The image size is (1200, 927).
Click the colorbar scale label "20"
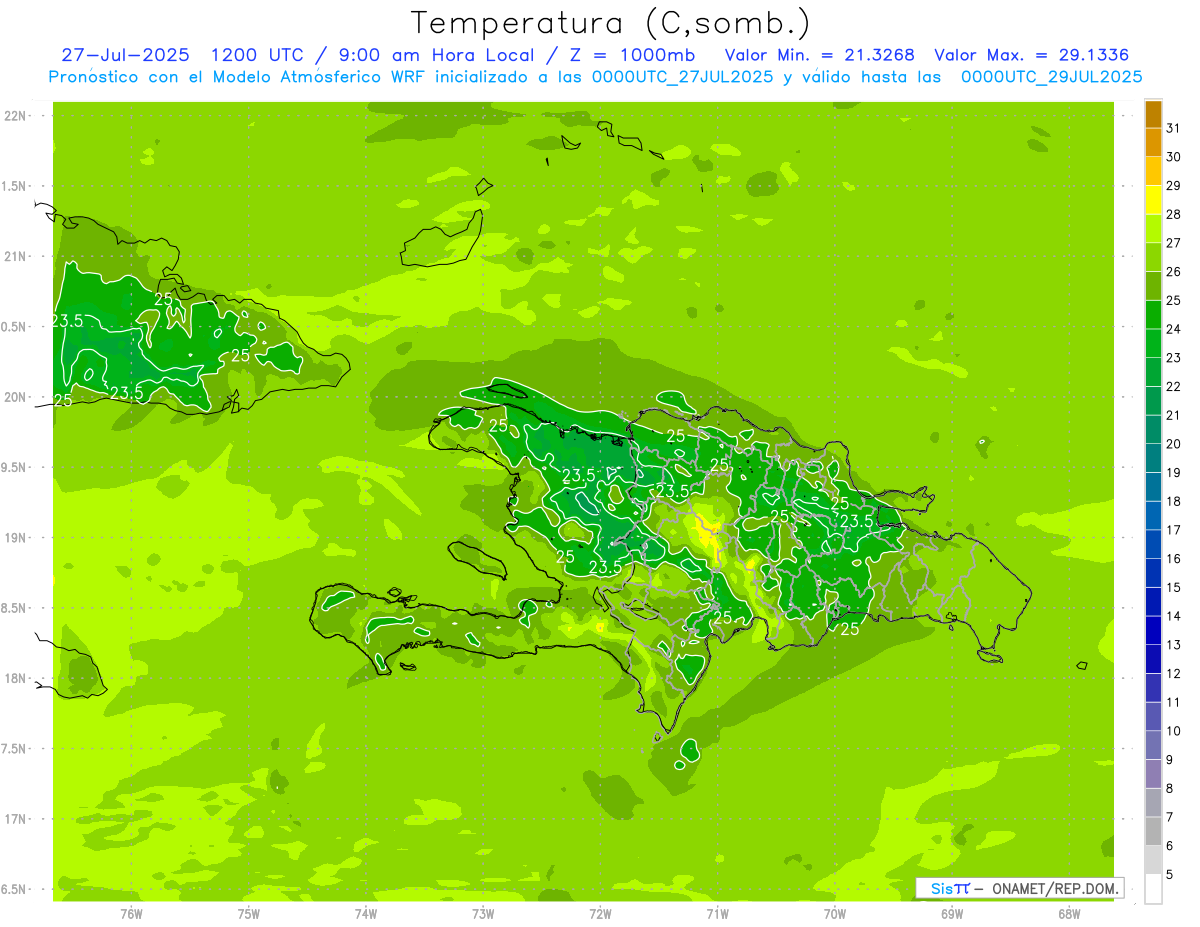[1174, 444]
